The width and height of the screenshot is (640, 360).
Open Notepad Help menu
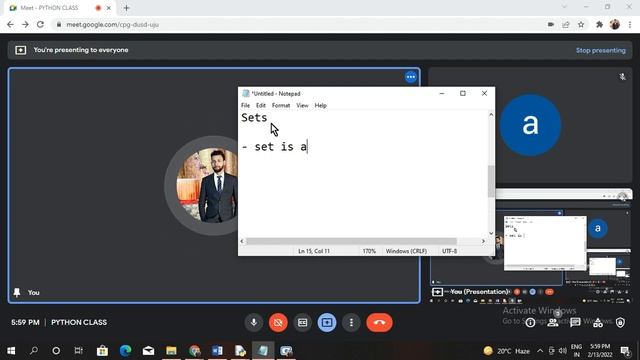click(320, 105)
